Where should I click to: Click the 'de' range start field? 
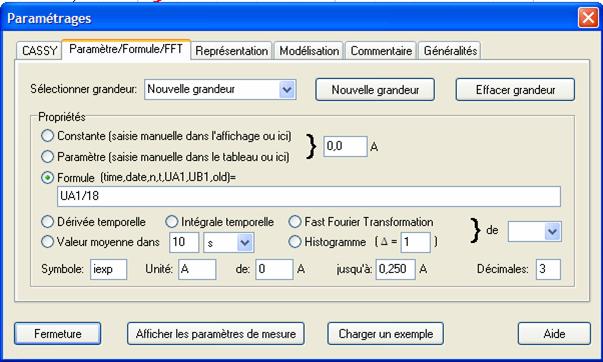(x=275, y=269)
